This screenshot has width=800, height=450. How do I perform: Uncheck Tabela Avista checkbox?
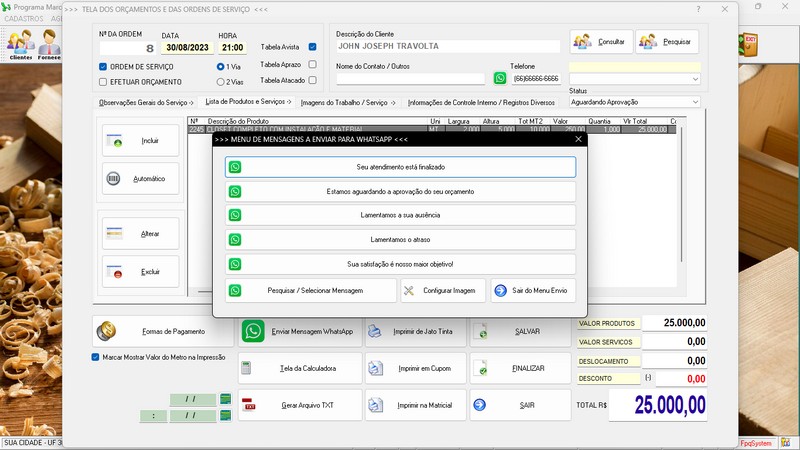[x=313, y=46]
